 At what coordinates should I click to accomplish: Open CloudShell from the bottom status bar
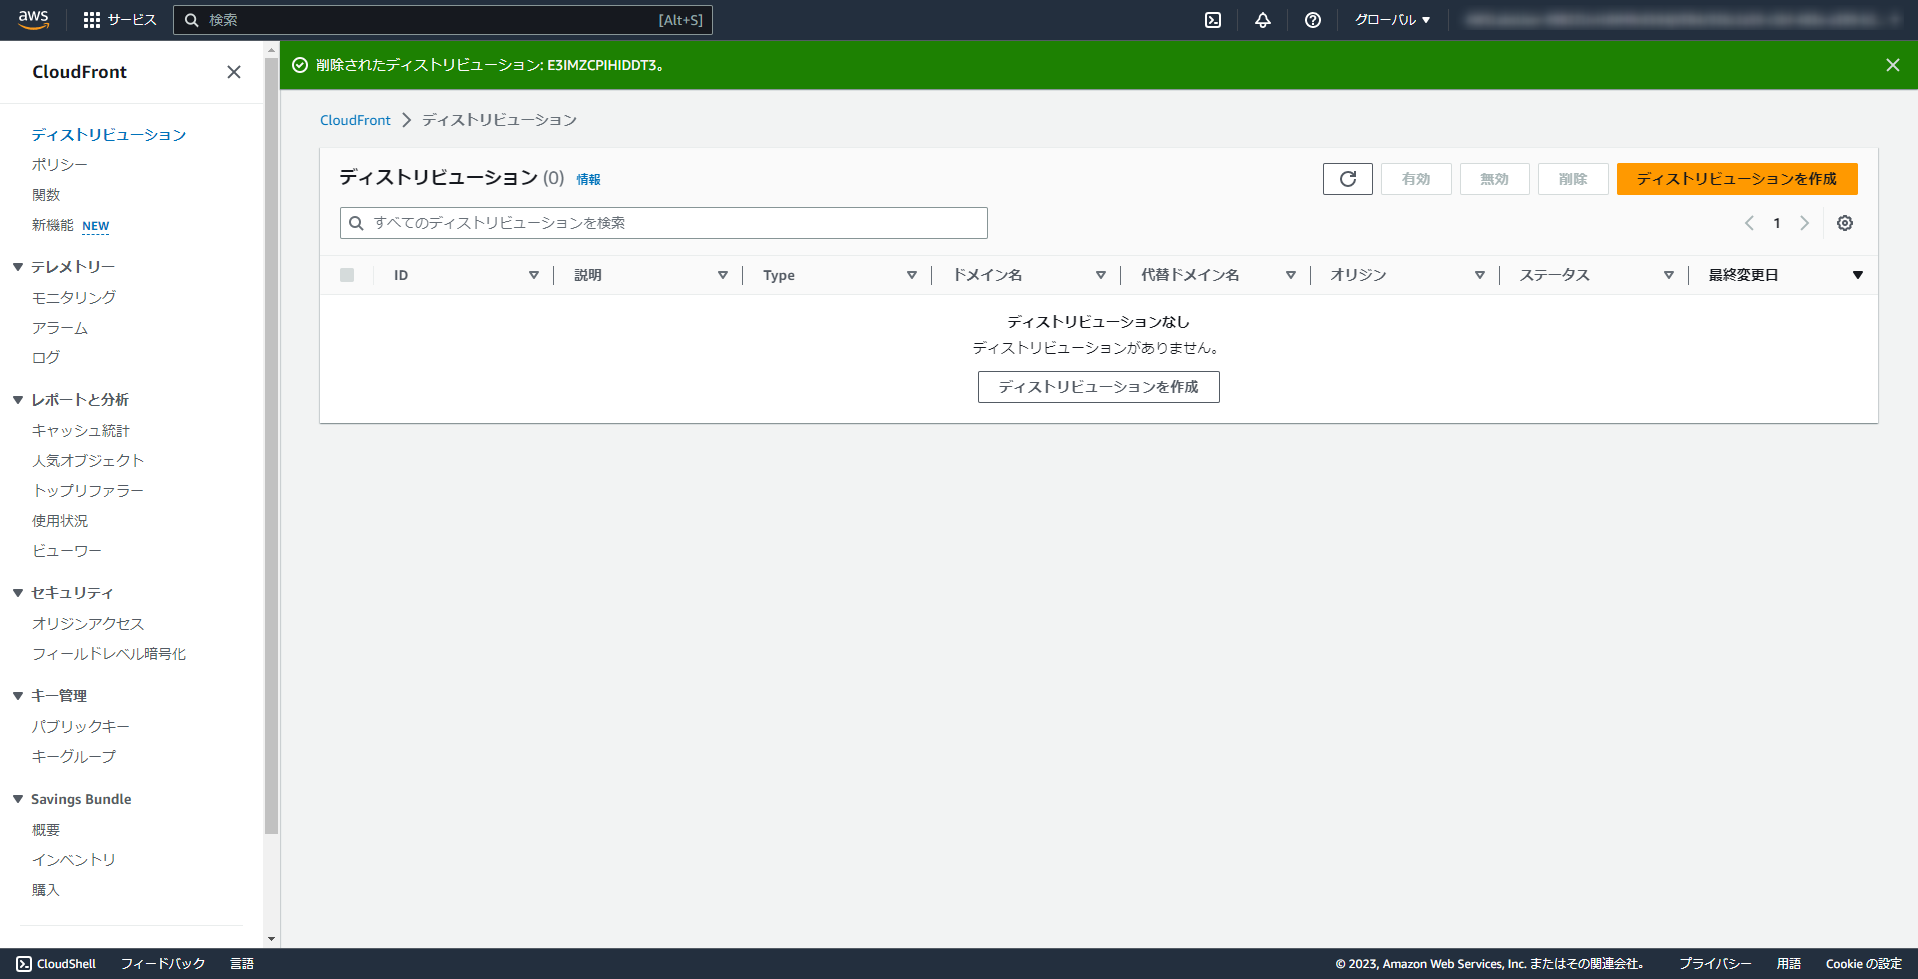coord(56,963)
